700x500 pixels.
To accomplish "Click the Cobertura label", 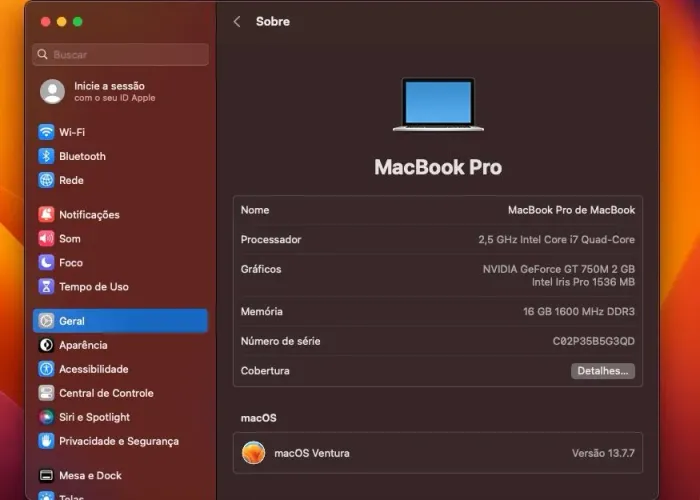I will pos(265,371).
